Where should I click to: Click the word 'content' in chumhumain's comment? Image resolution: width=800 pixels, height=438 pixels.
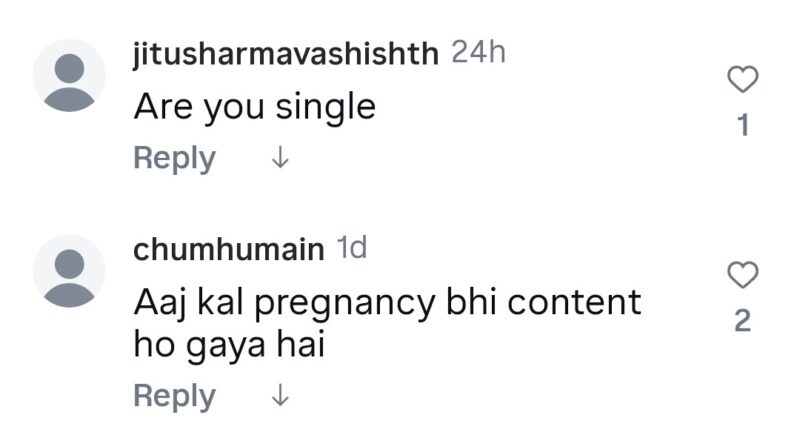point(576,301)
